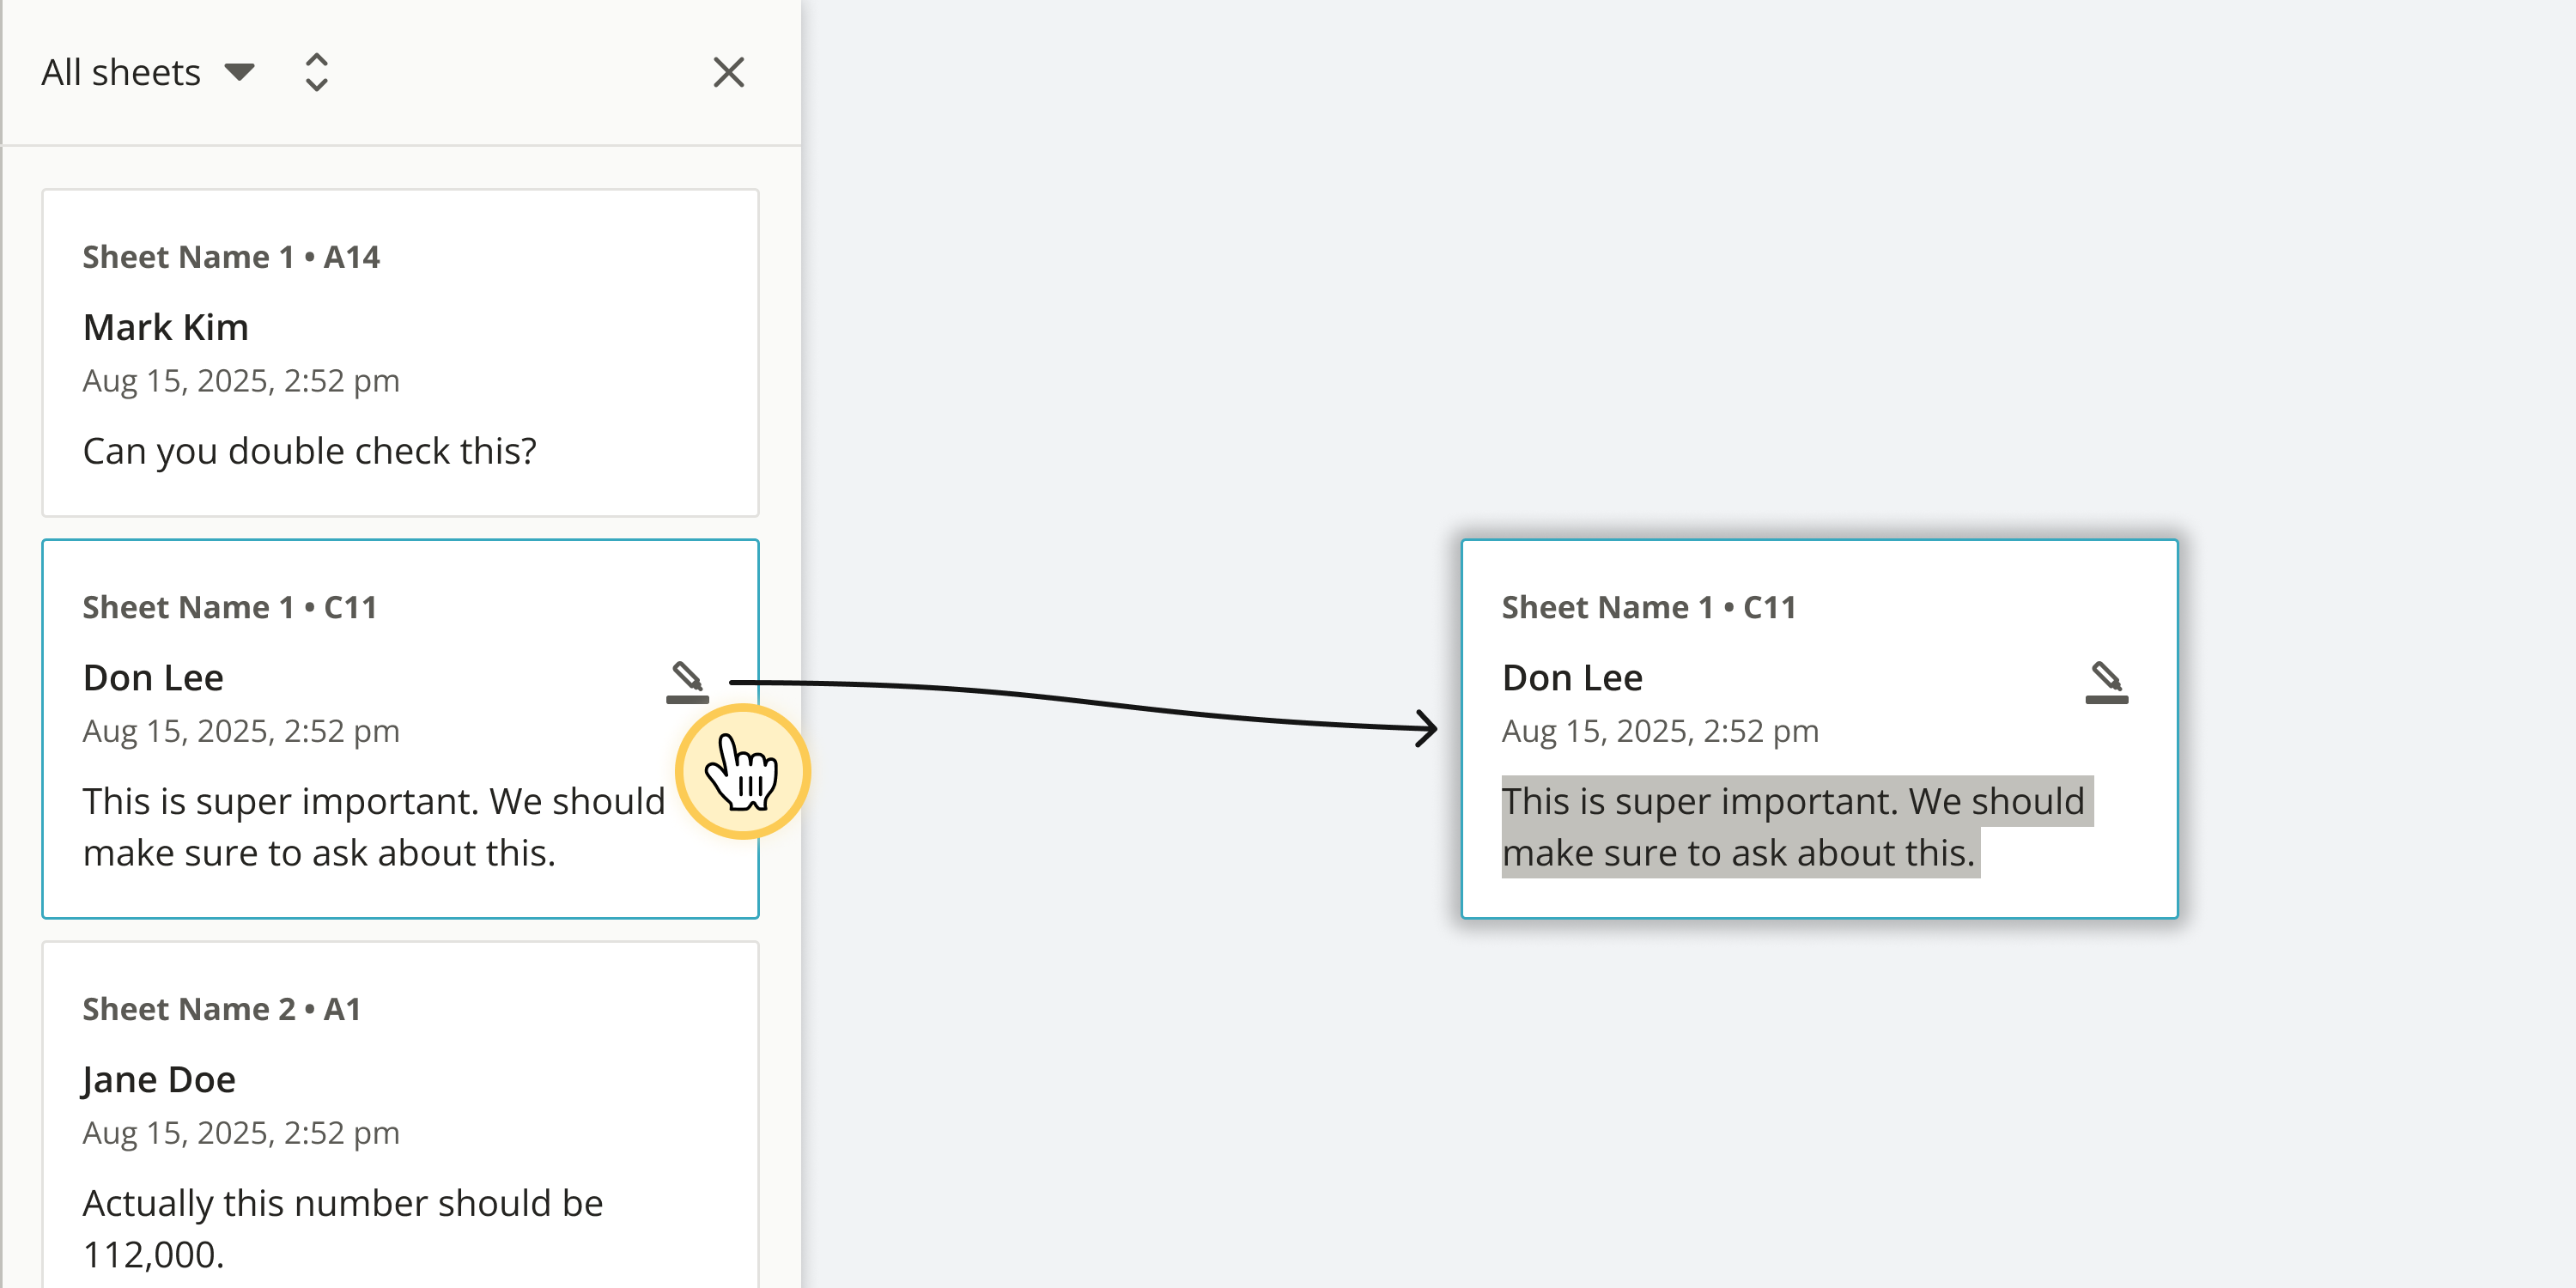Click Don Lee author name in sidebar card
The height and width of the screenshot is (1288, 2576).
click(x=153, y=678)
